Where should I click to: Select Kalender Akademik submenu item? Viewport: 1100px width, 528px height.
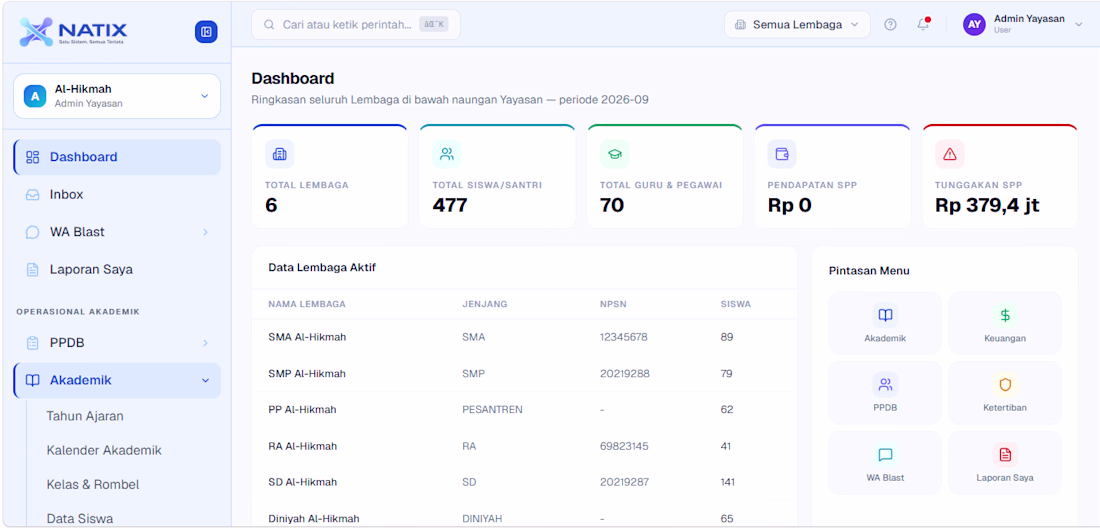pyautogui.click(x=104, y=450)
